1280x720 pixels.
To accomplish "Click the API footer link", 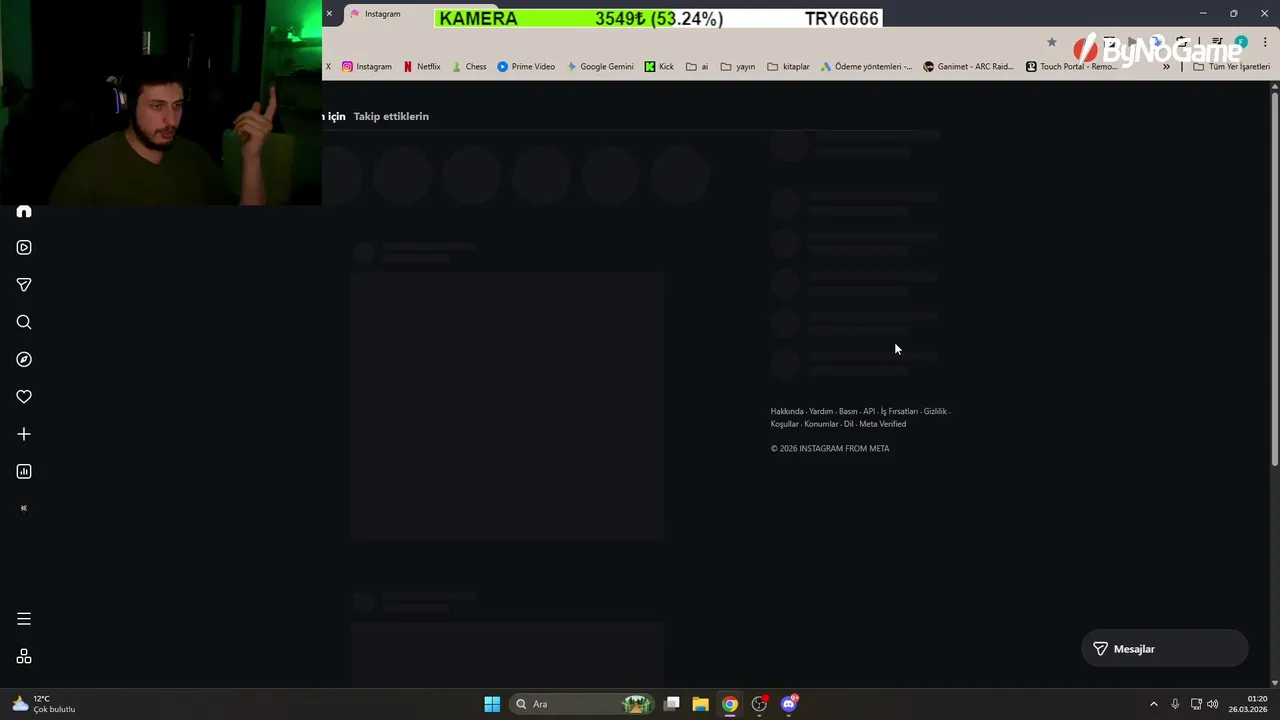I will click(x=869, y=411).
